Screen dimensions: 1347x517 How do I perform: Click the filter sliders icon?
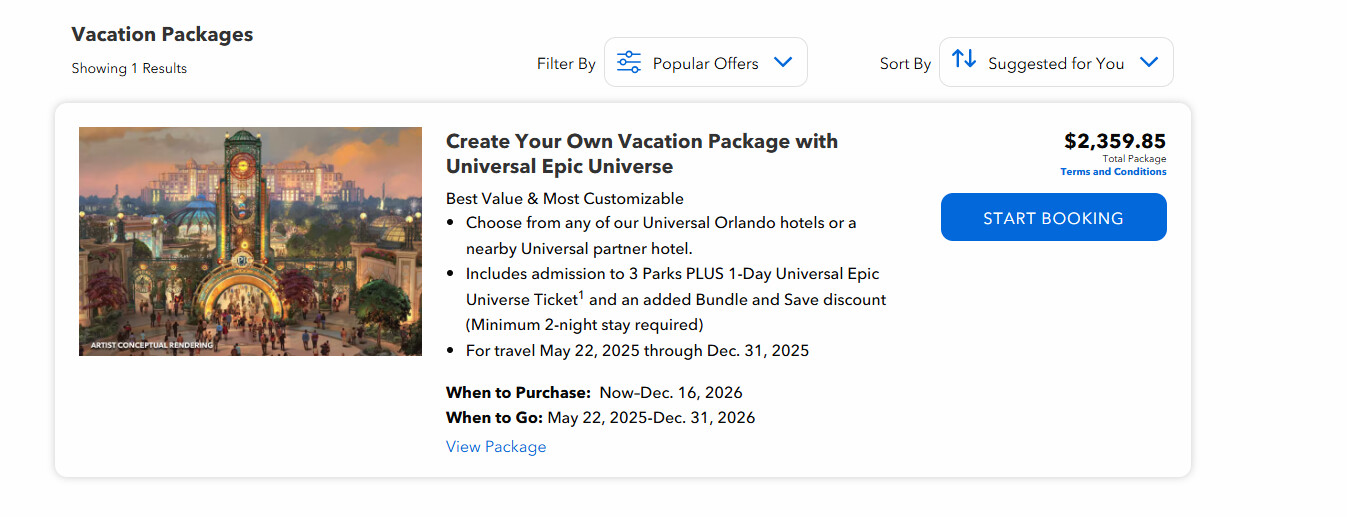click(x=629, y=62)
